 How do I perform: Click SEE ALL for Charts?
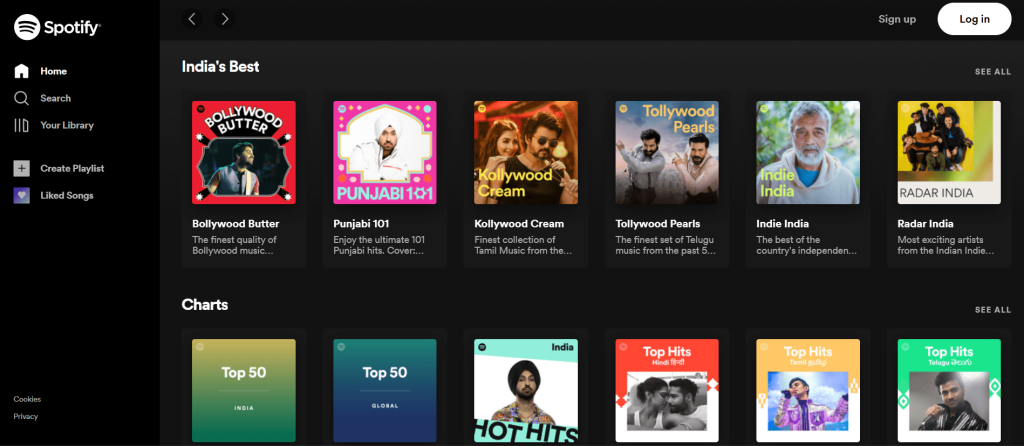pyautogui.click(x=993, y=310)
